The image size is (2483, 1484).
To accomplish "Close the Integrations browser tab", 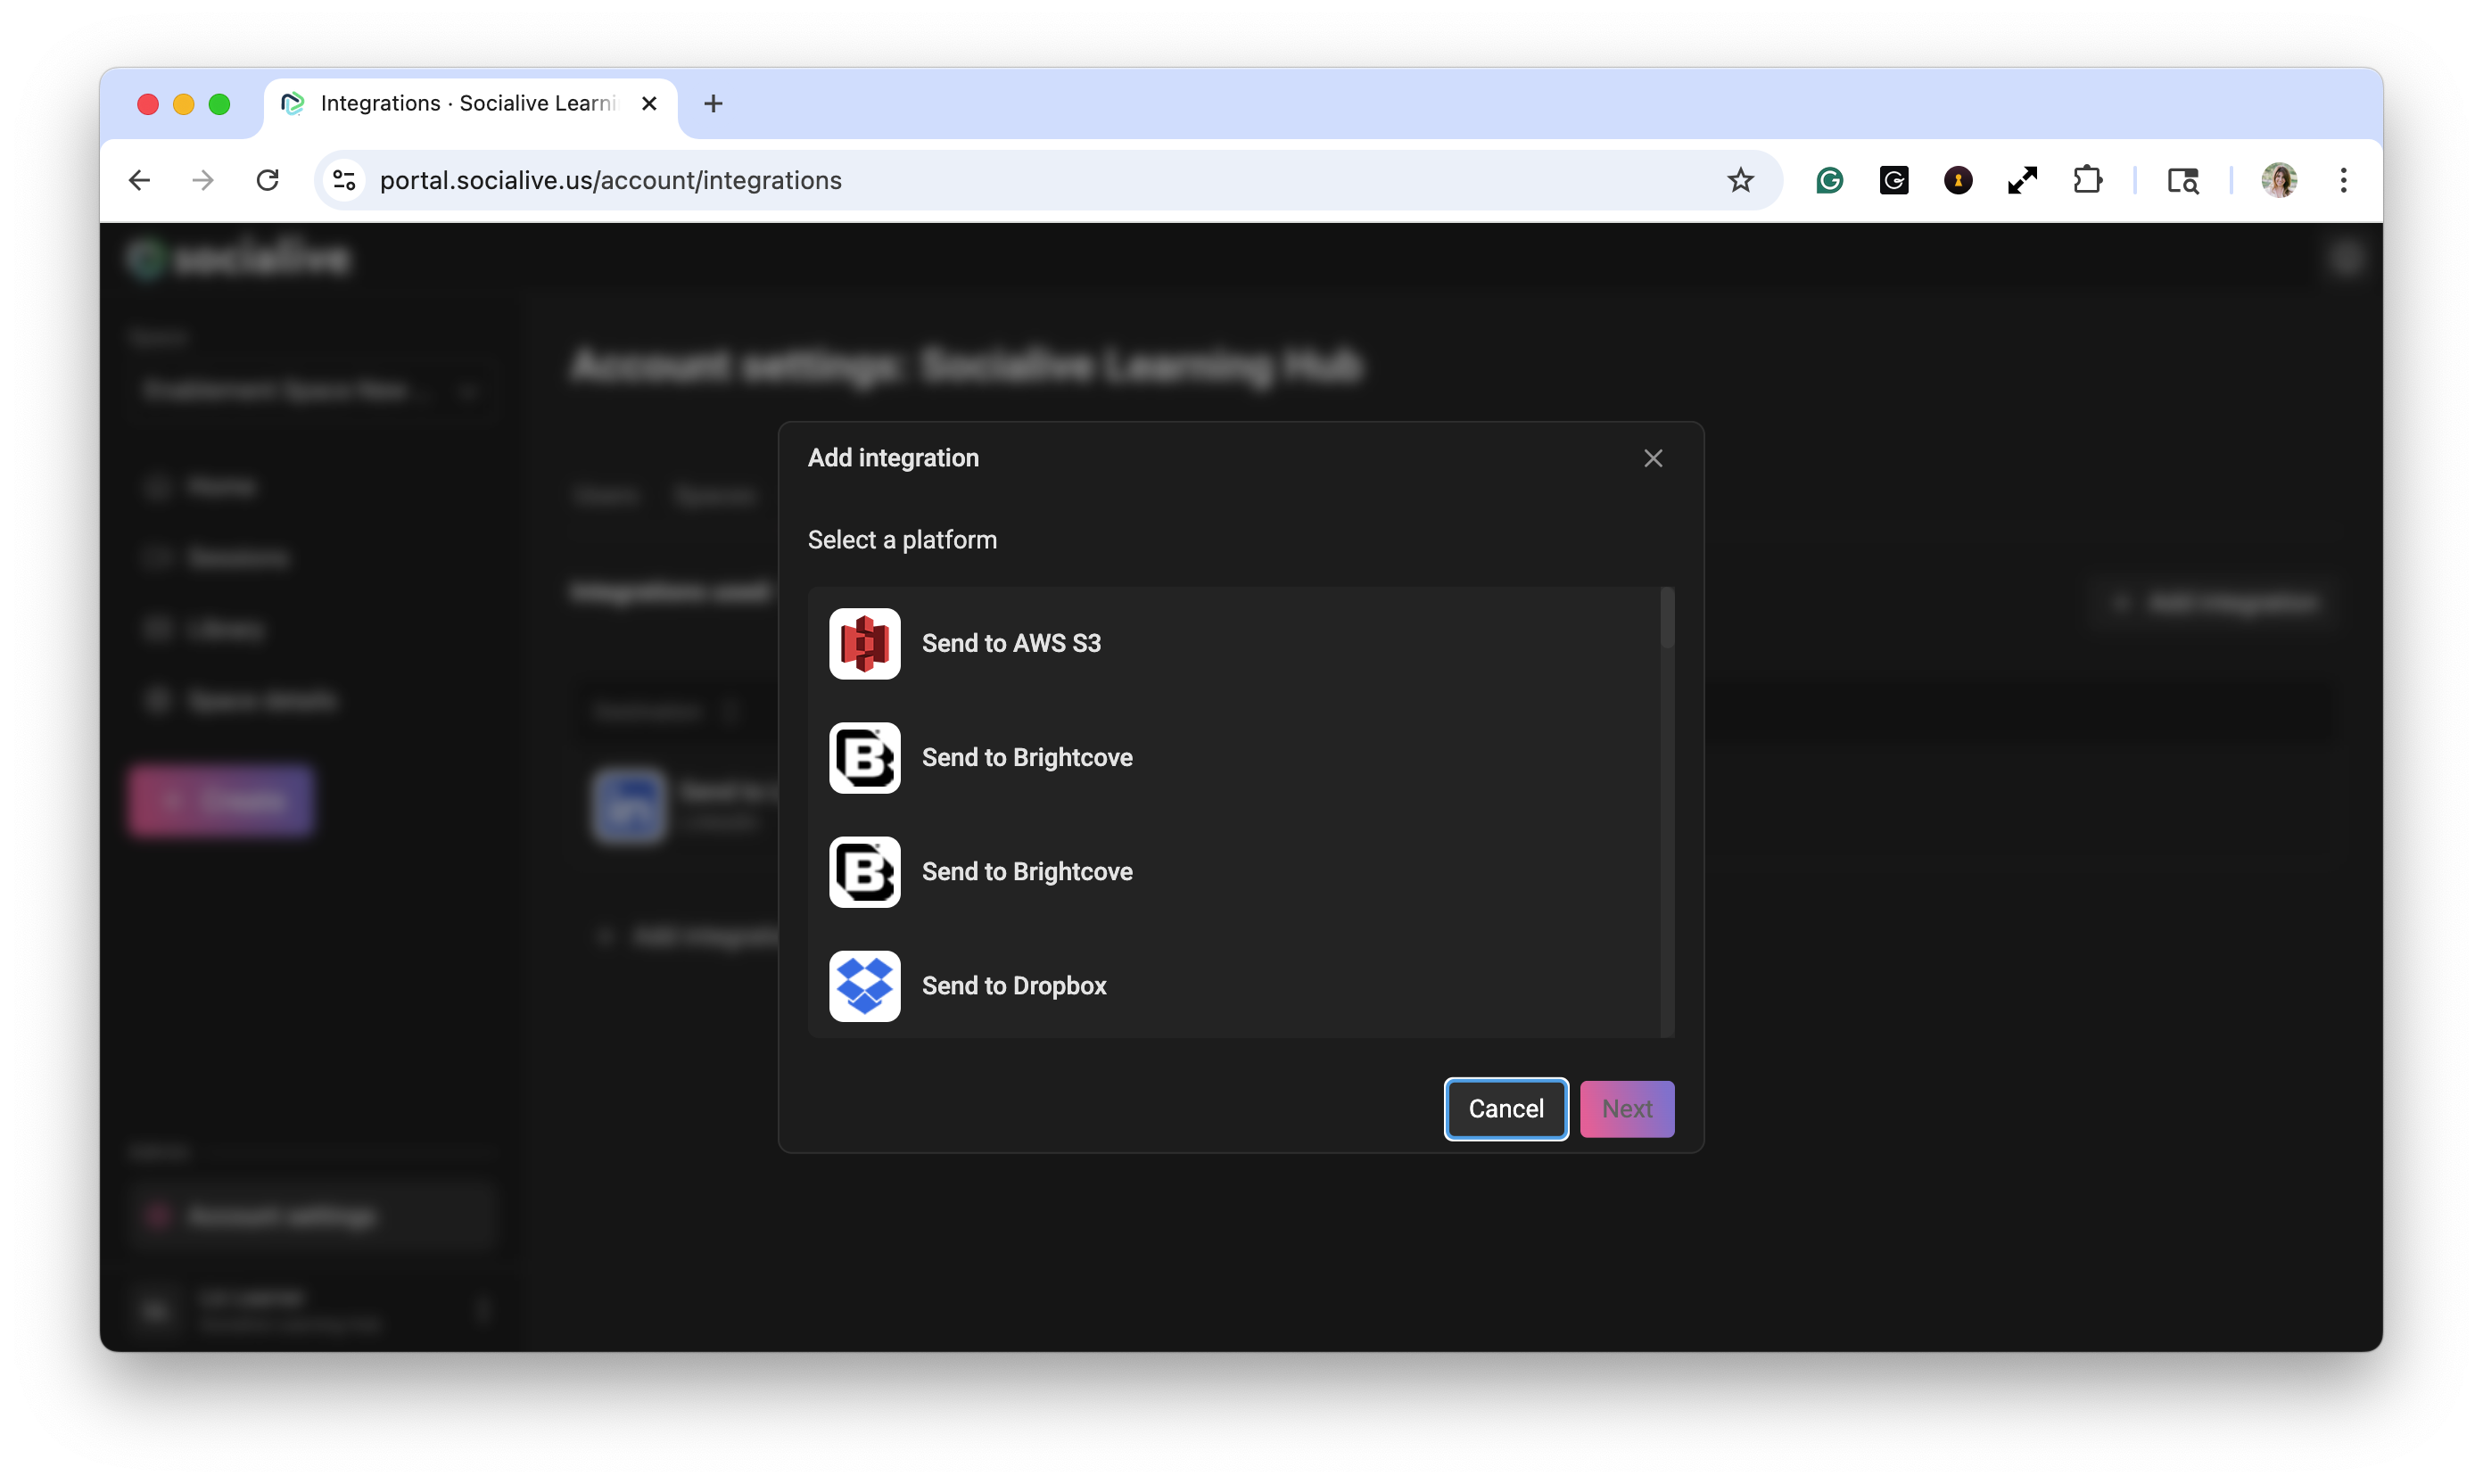I will click(x=649, y=103).
